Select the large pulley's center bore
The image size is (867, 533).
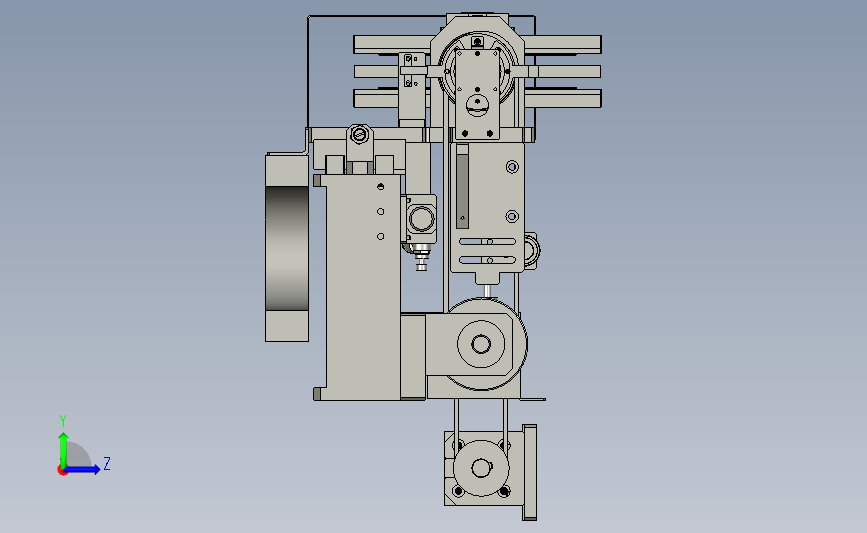tap(480, 344)
